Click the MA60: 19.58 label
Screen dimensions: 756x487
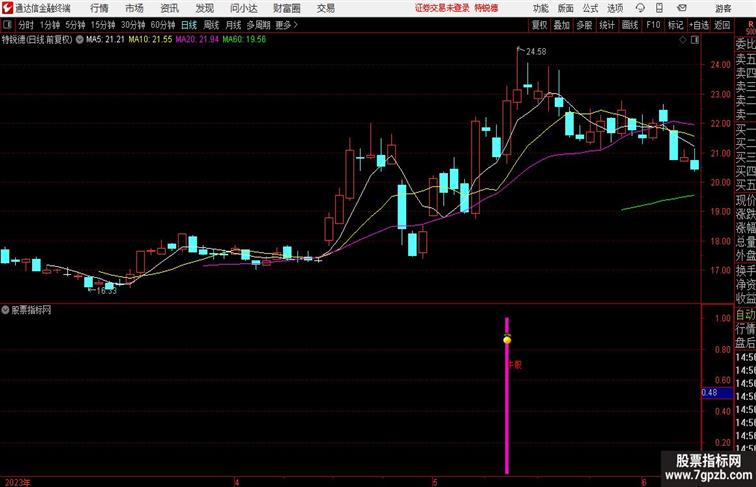pos(244,40)
